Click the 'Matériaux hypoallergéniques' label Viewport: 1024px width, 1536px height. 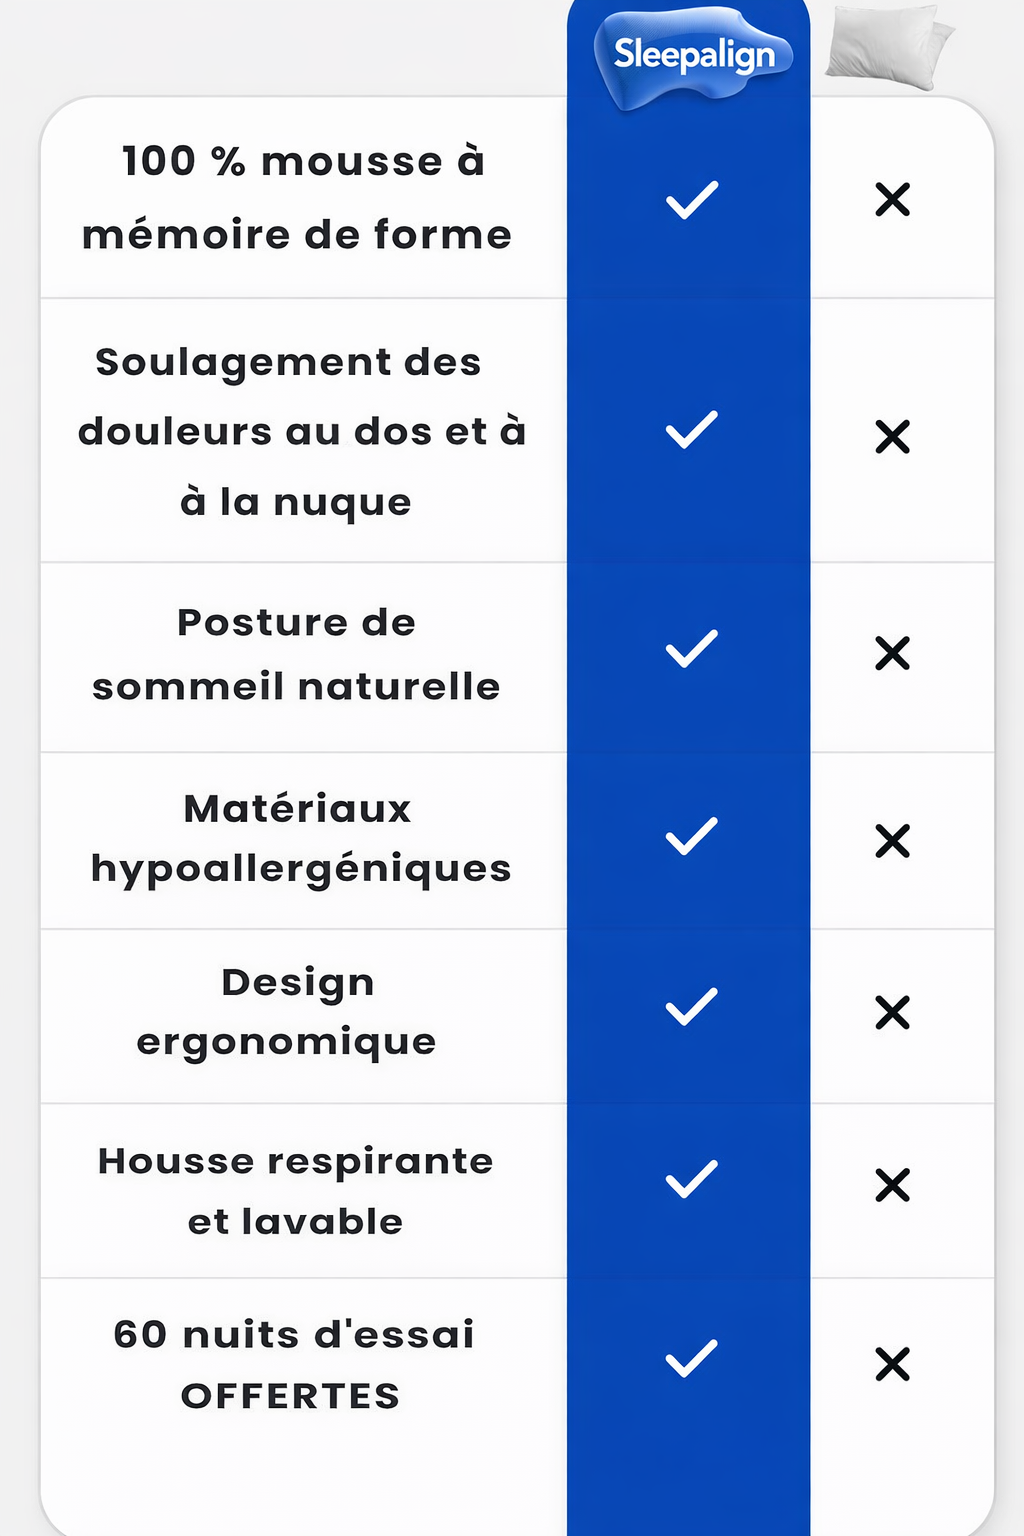300,838
